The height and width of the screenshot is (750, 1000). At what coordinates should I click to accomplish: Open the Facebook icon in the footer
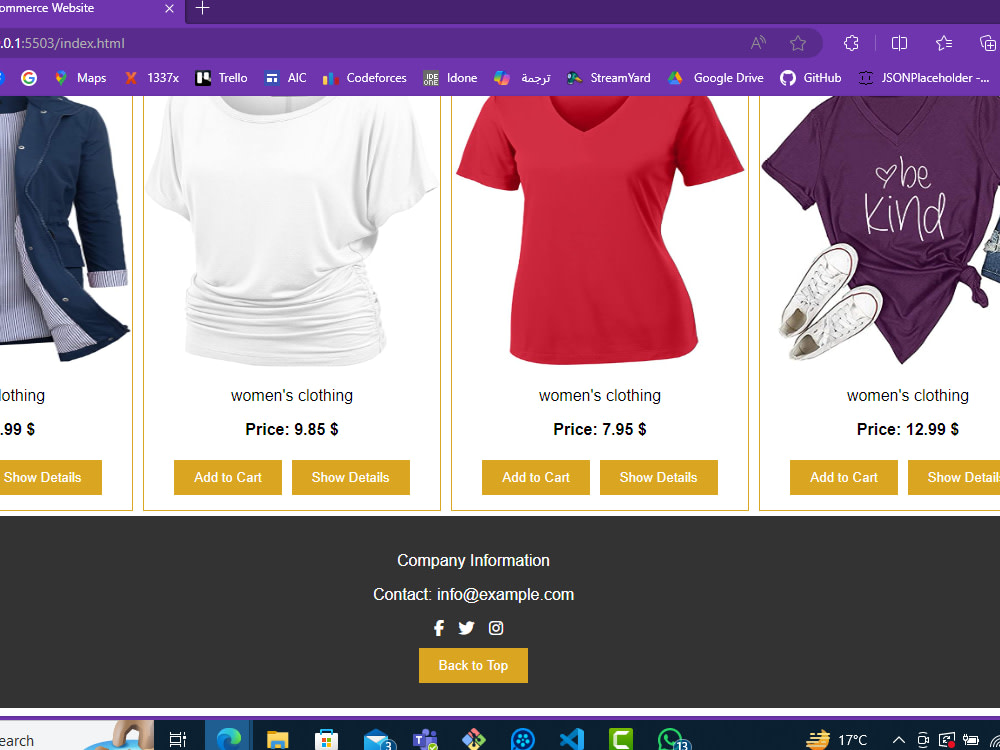click(438, 628)
